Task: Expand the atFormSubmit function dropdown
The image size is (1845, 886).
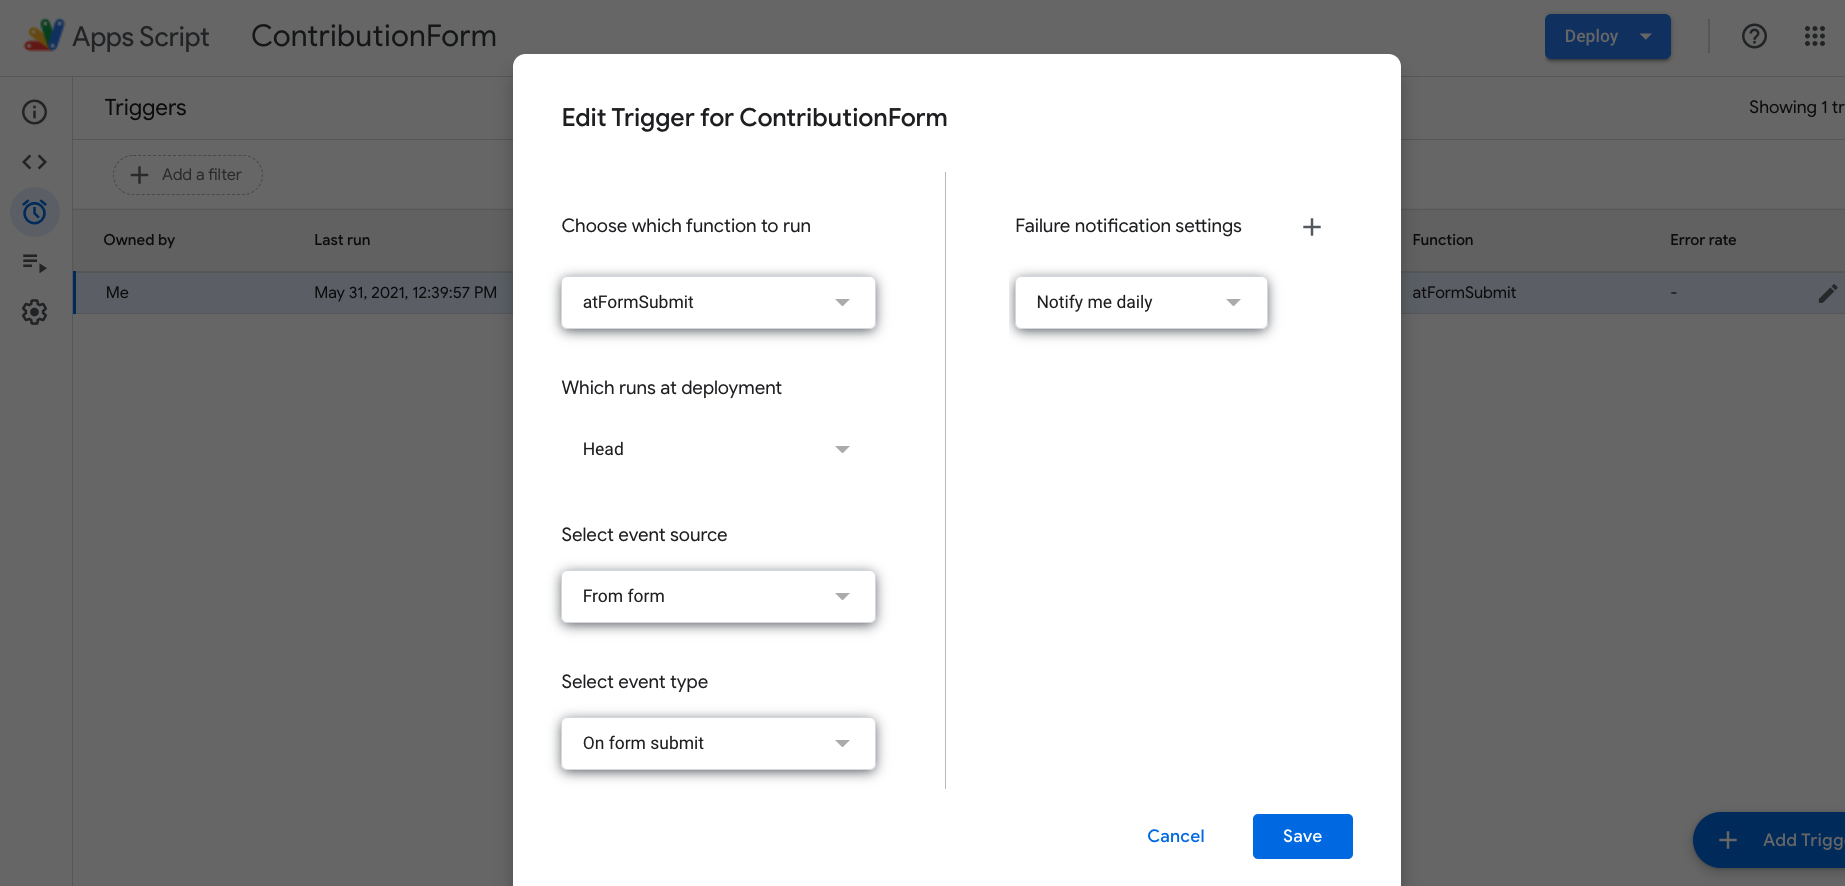Action: pos(718,302)
